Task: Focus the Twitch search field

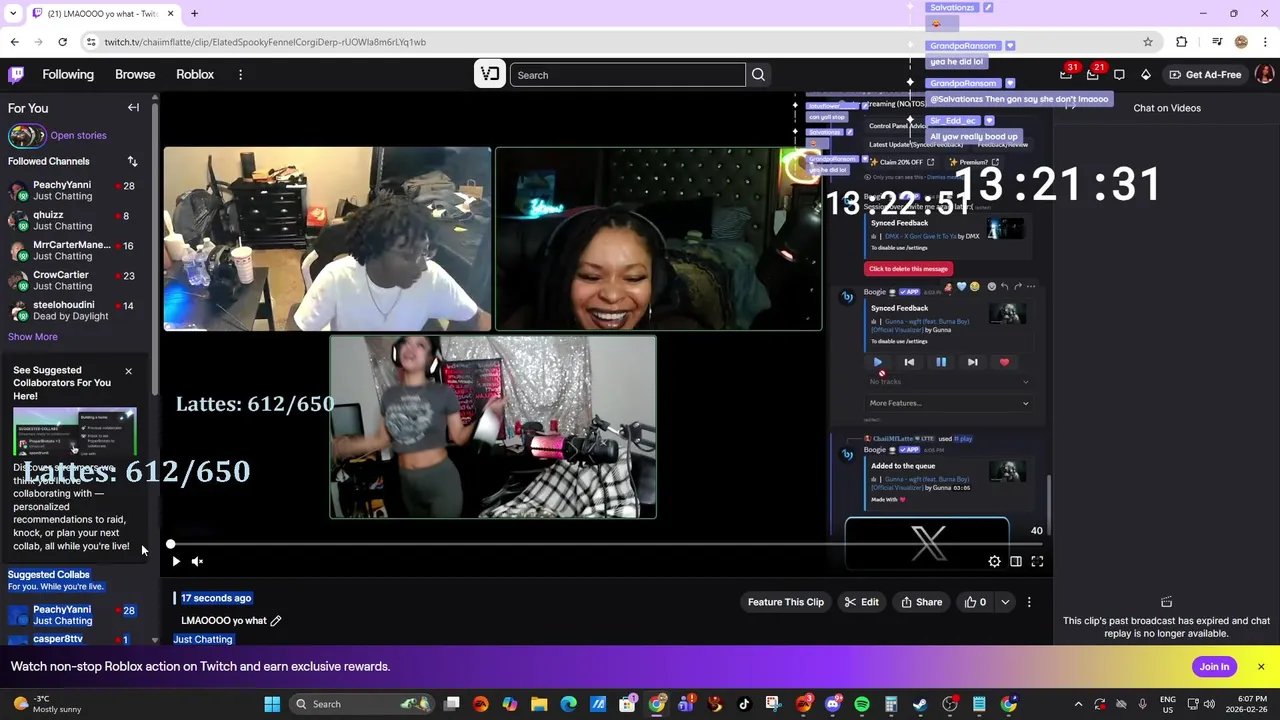Action: [x=628, y=75]
